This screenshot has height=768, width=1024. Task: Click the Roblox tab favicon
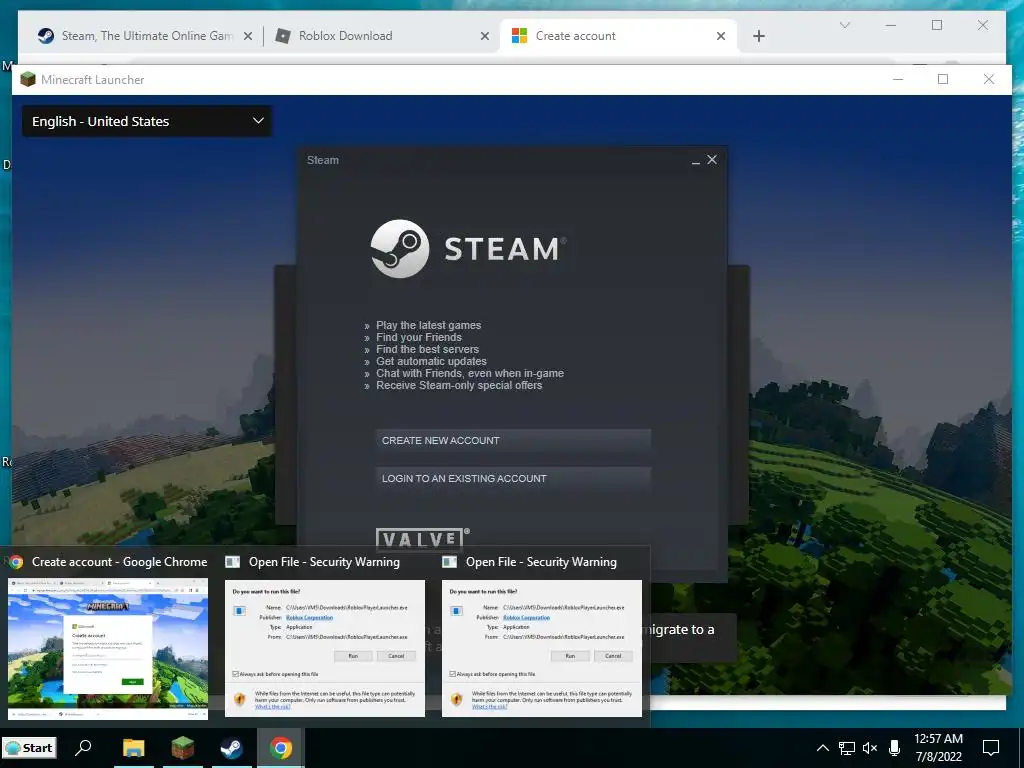coord(283,36)
